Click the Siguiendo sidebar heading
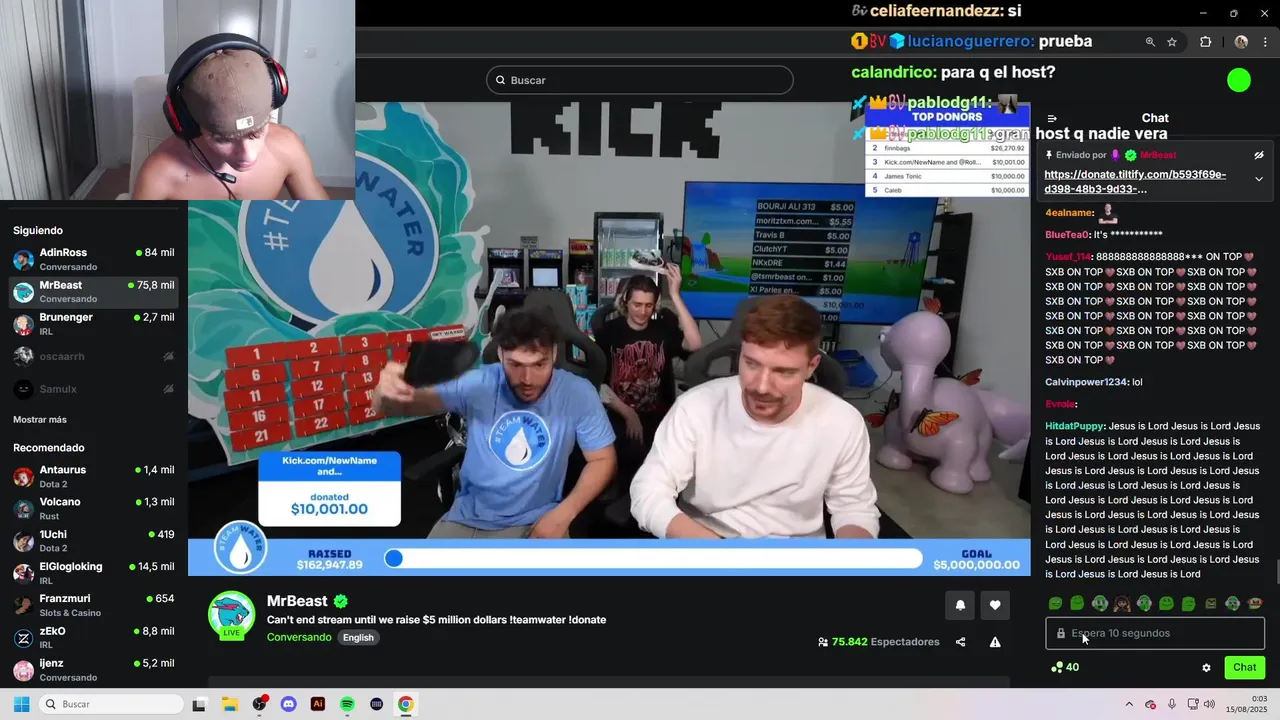The width and height of the screenshot is (1280, 720). tap(38, 231)
